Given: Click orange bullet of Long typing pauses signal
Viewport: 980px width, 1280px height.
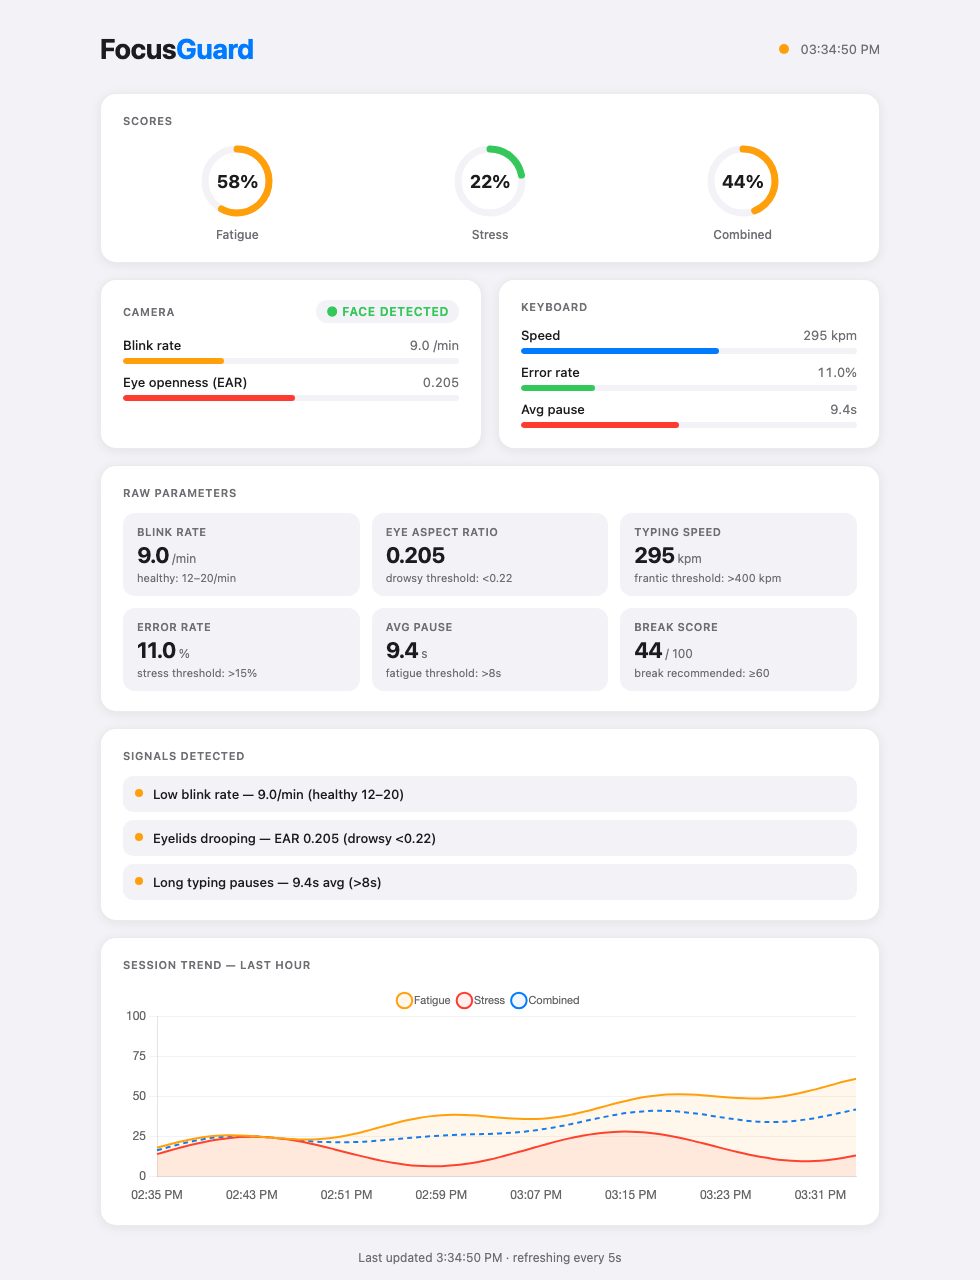Looking at the screenshot, I should (139, 881).
